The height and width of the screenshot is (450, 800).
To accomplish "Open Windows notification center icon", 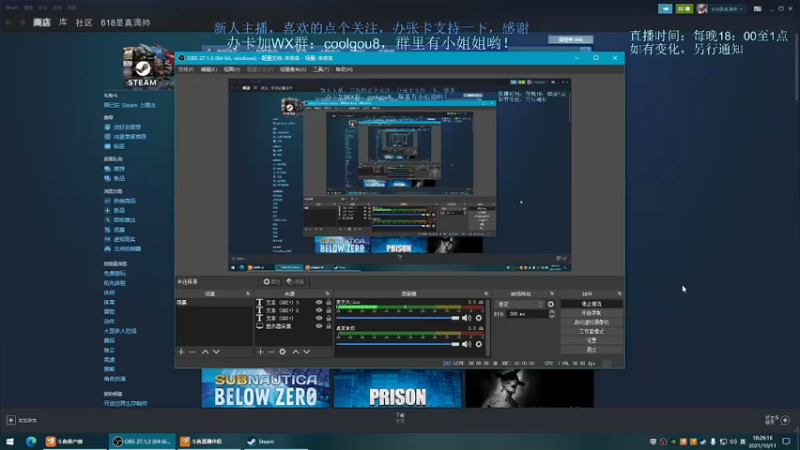I will pyautogui.click(x=786, y=441).
